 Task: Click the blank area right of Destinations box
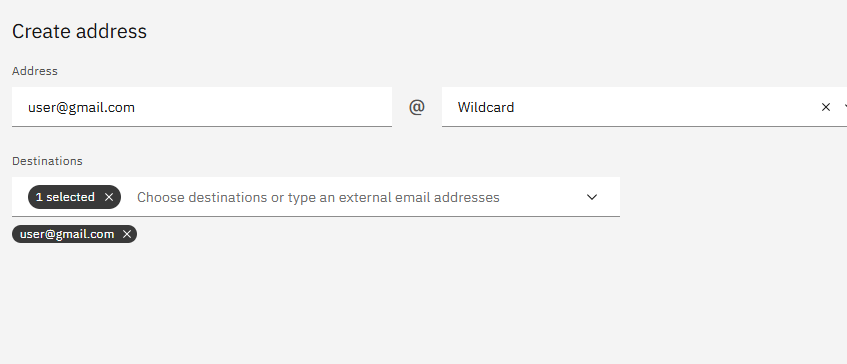pos(733,197)
